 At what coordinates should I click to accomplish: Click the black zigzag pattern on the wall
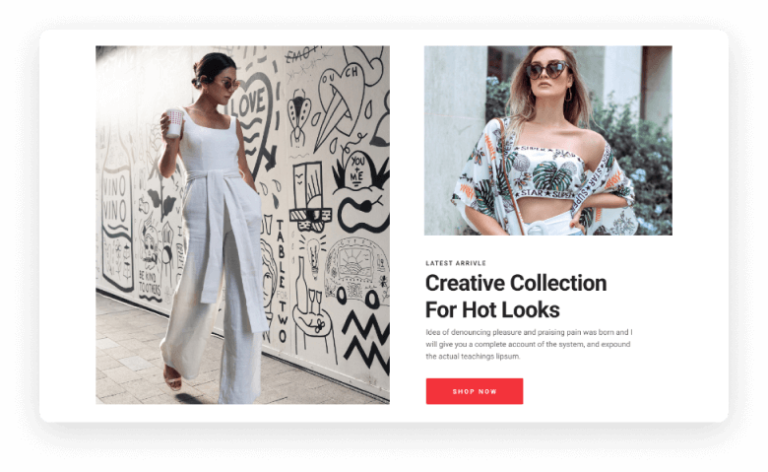(x=365, y=340)
